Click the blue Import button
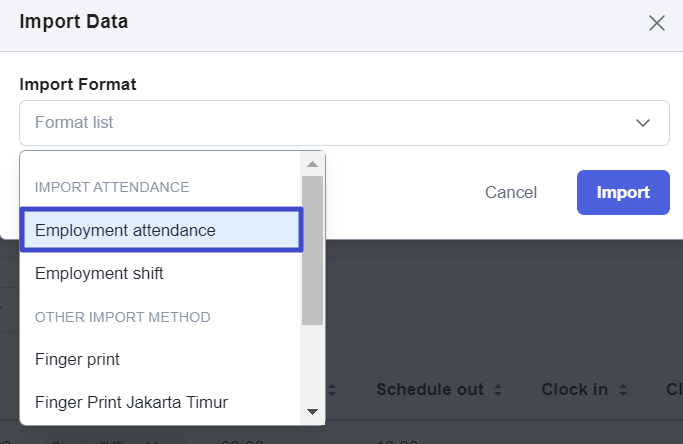683x444 pixels. (x=623, y=192)
